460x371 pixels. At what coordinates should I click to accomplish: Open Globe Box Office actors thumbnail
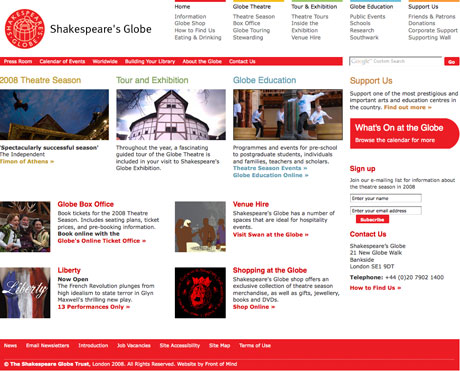25,226
